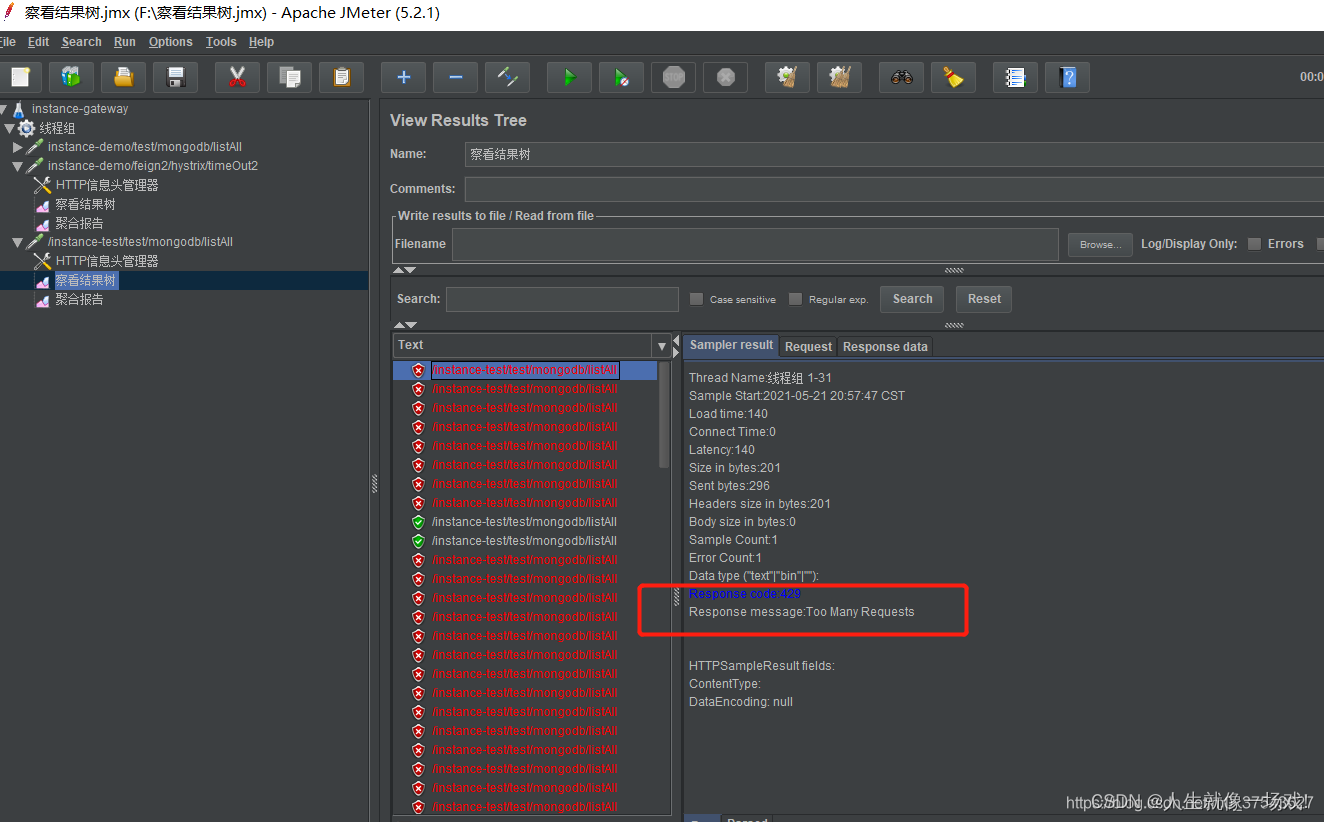Image resolution: width=1324 pixels, height=822 pixels.
Task: Click pipette icon of /instance-test/test/mongodb/listAll sampler
Action: tap(35, 242)
